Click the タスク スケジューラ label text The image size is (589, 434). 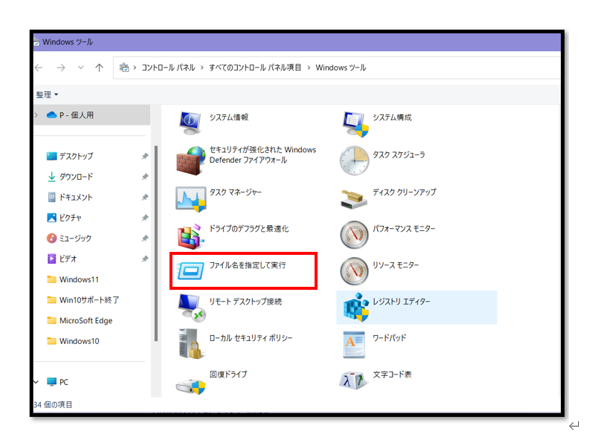point(399,154)
